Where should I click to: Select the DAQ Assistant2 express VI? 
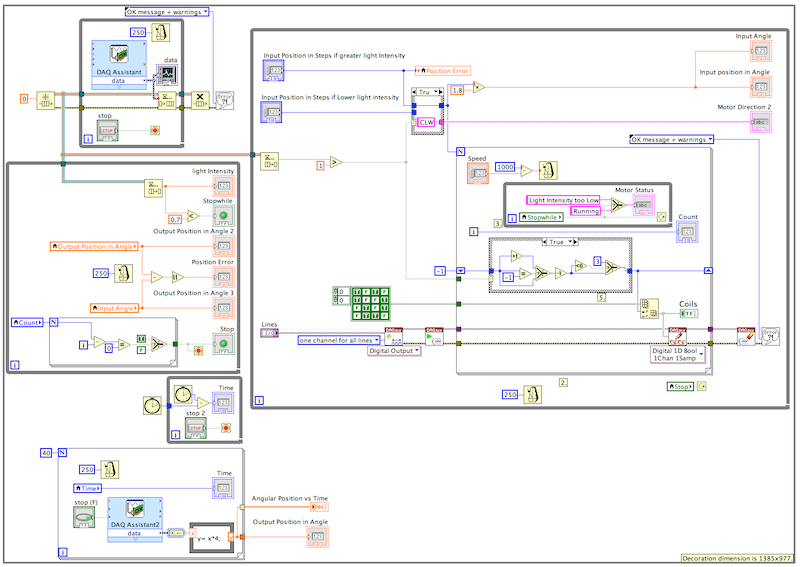[x=135, y=520]
